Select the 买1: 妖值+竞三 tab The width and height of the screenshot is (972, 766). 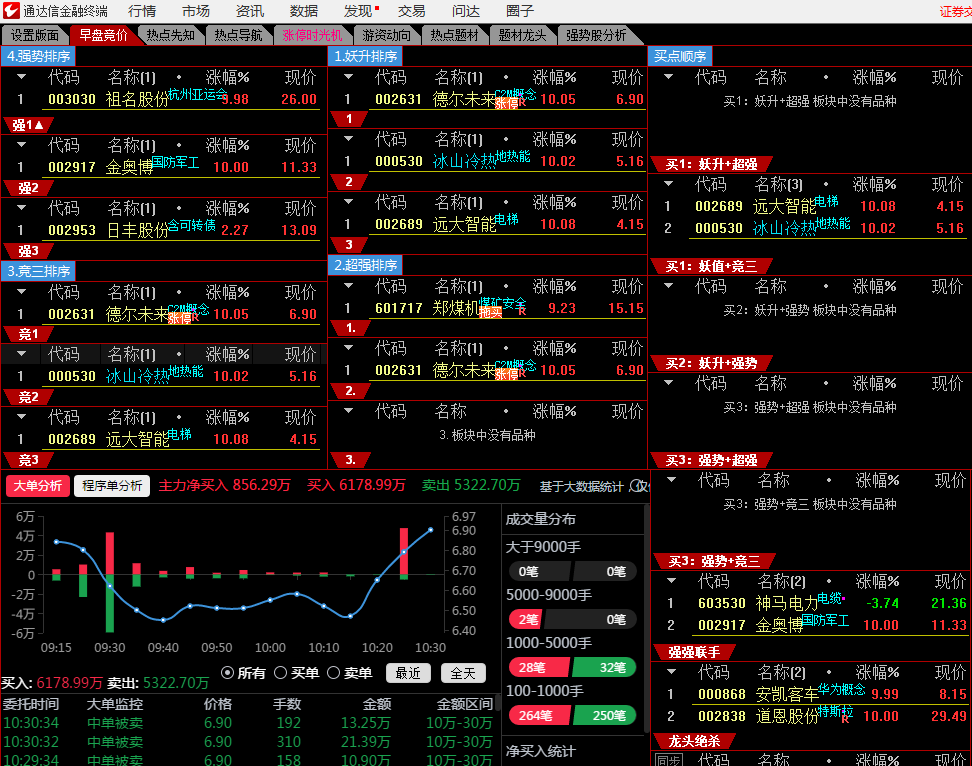(711, 266)
